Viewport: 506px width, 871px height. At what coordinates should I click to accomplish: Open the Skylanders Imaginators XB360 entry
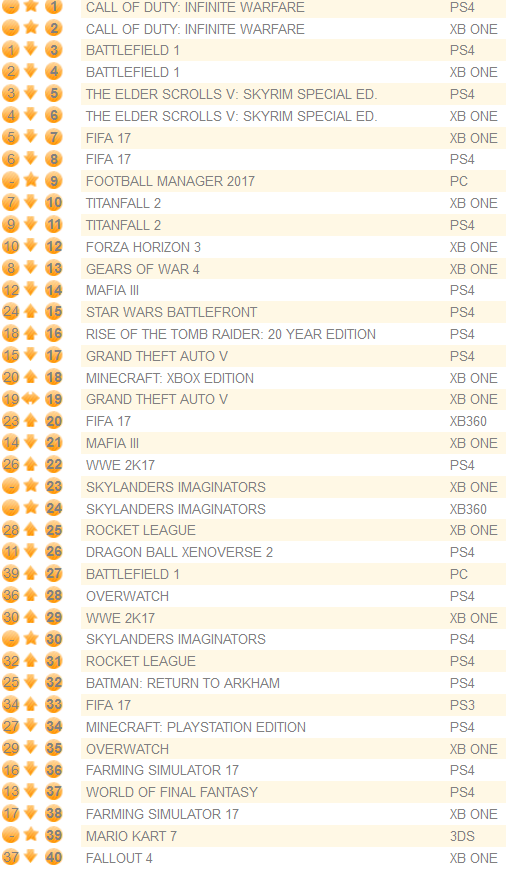[x=293, y=508]
